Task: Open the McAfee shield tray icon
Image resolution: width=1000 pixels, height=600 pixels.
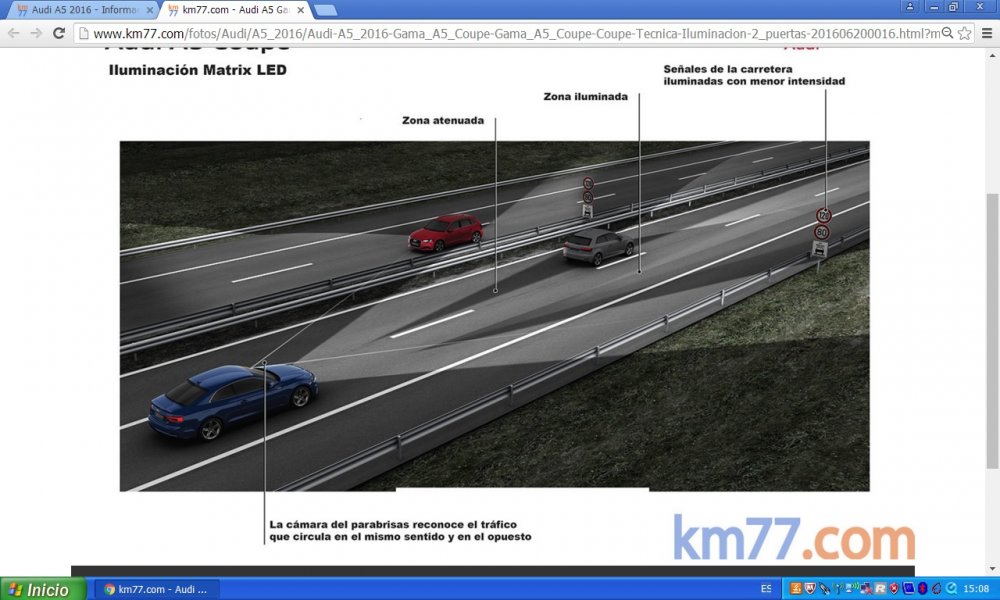Action: (810, 589)
